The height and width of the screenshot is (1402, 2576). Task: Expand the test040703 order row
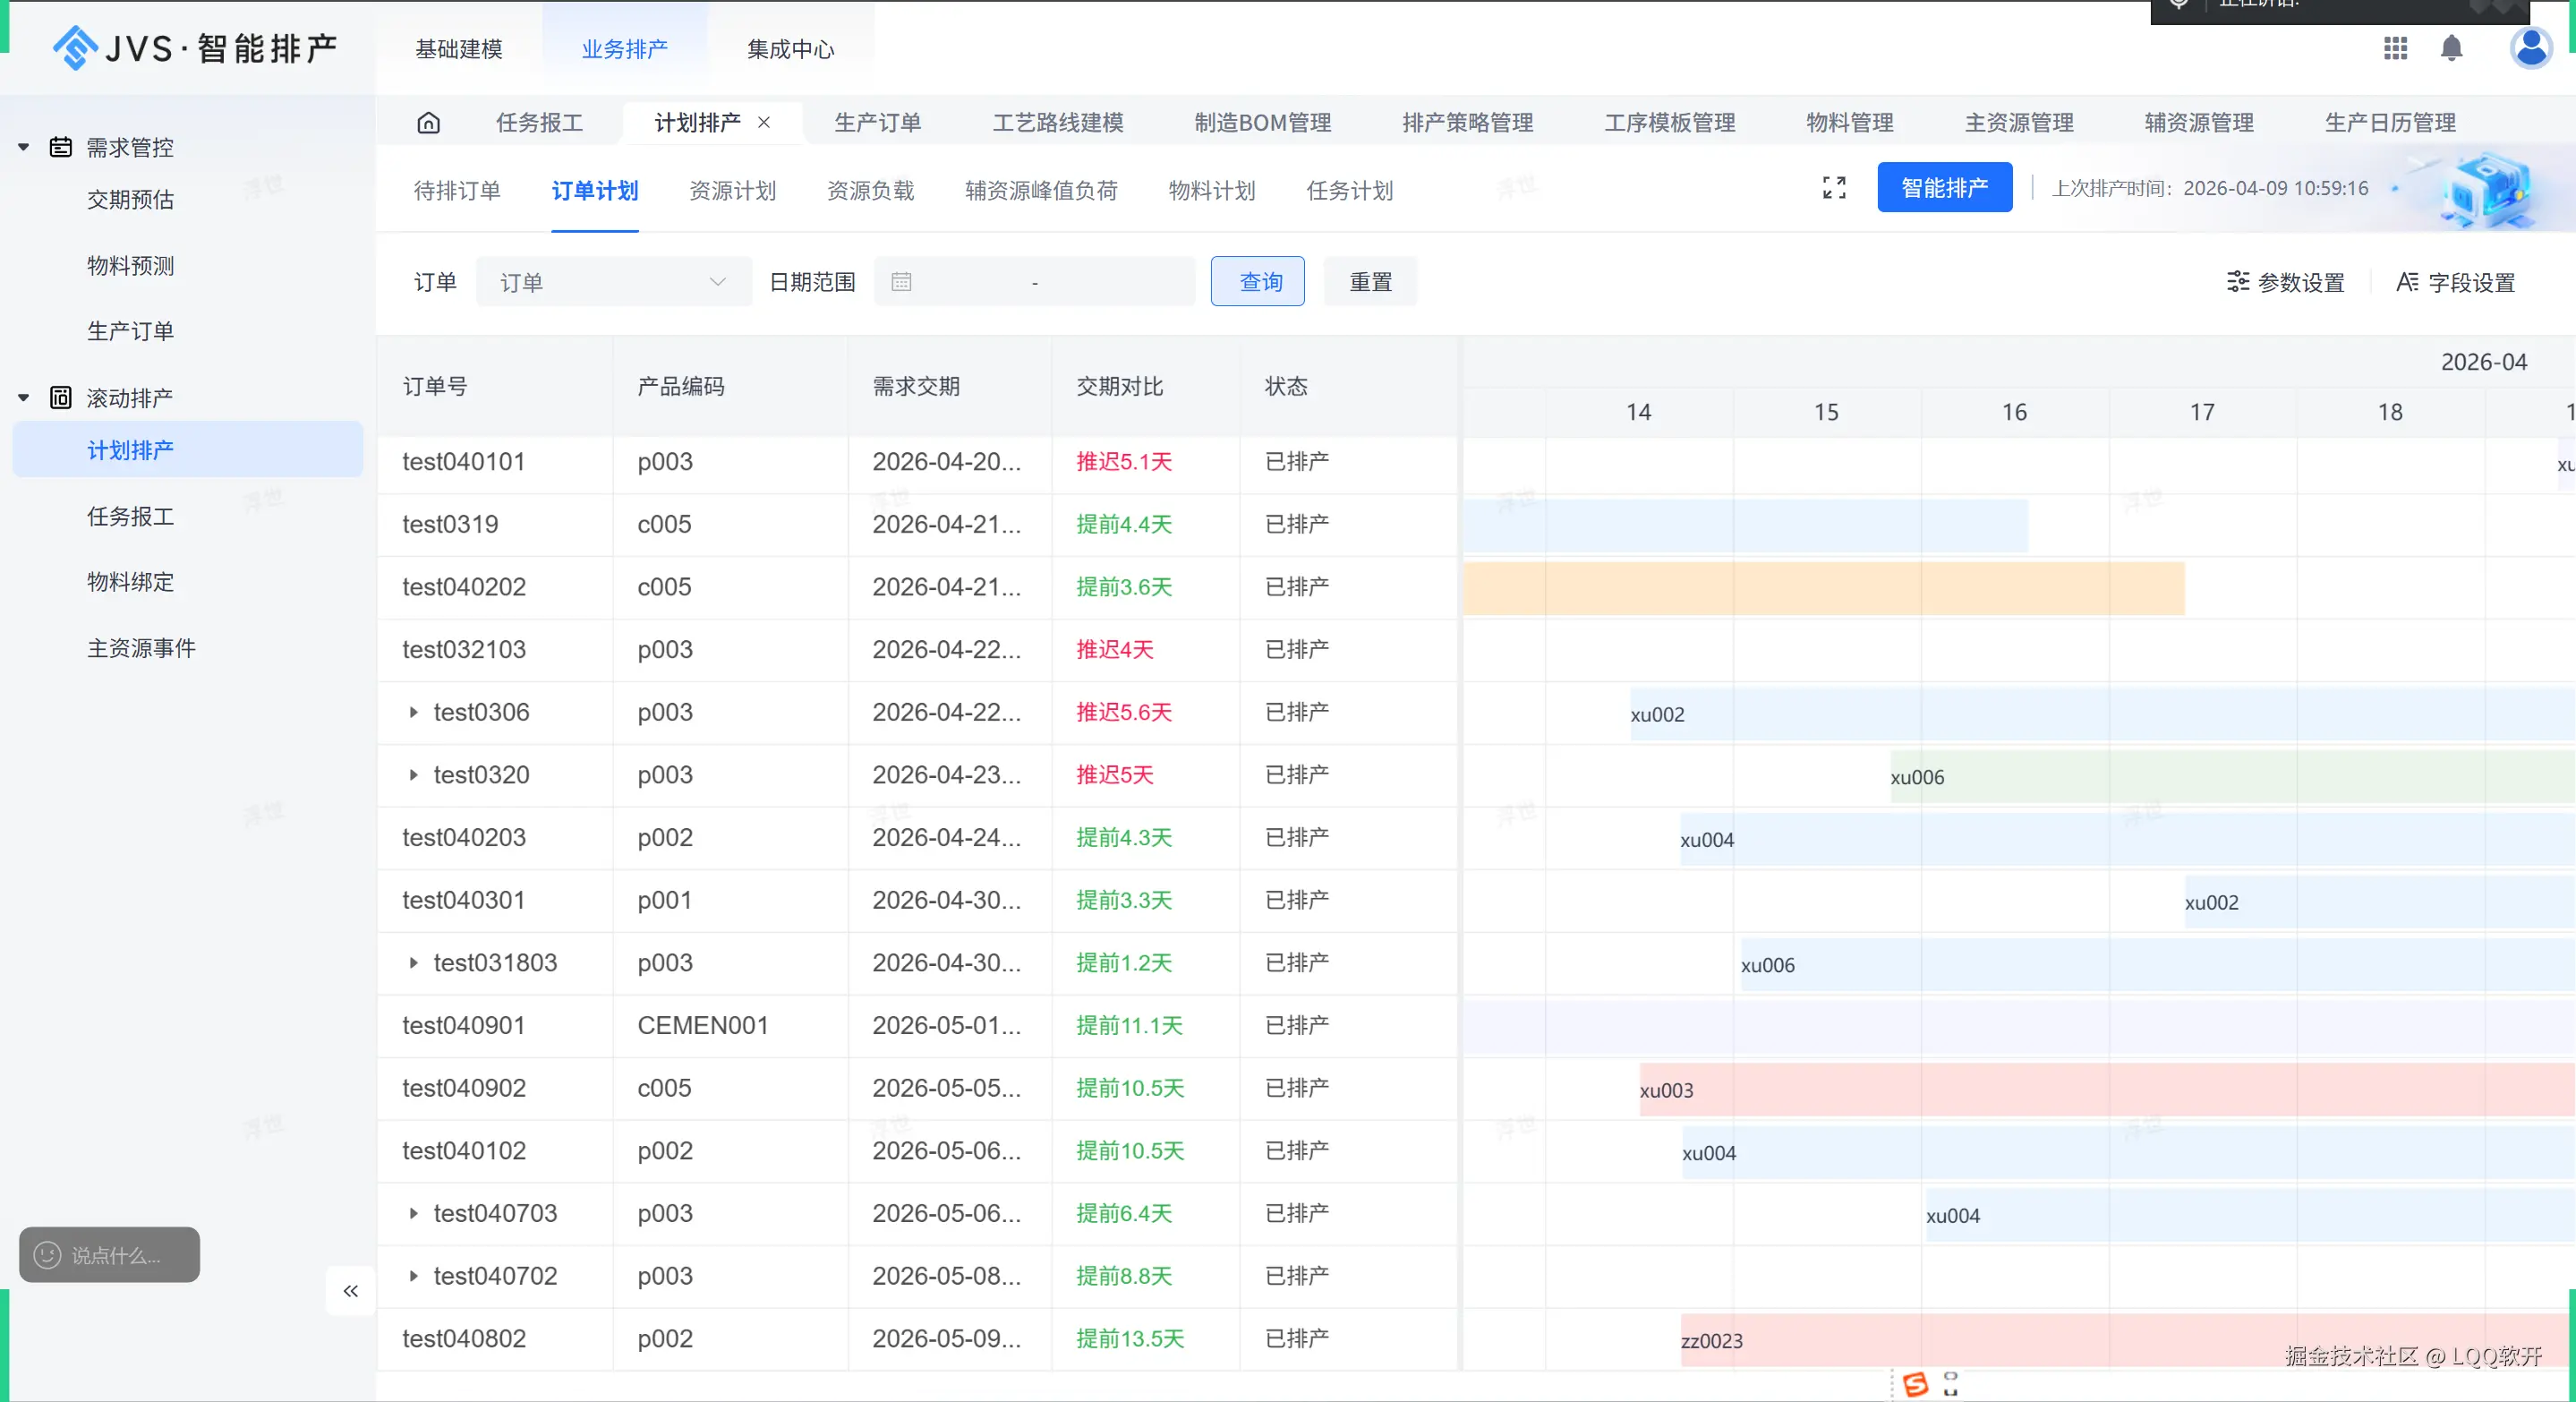coord(413,1213)
